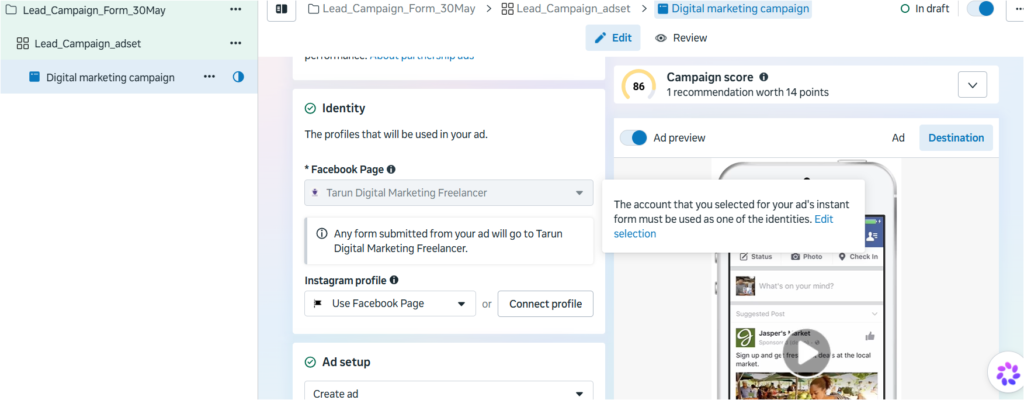This screenshot has width=1024, height=400.
Task: Switch to Edit mode
Action: 613,38
